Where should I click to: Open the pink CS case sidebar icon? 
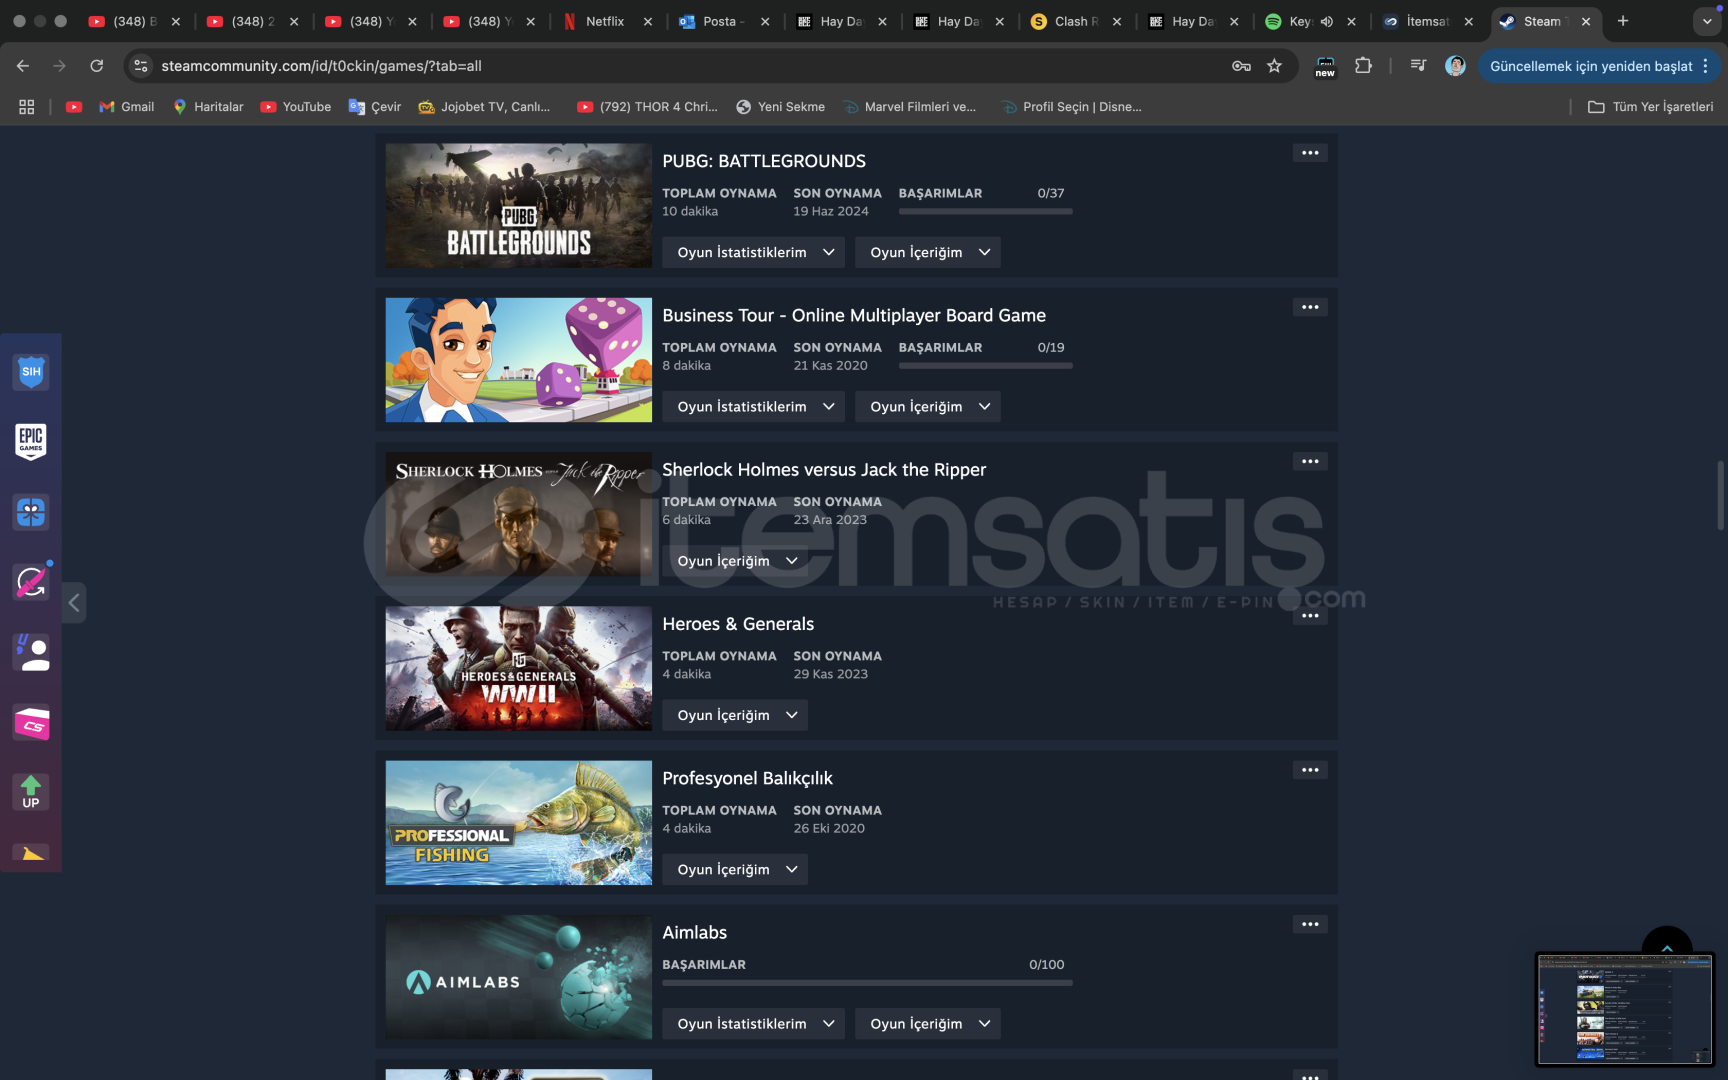(31, 722)
